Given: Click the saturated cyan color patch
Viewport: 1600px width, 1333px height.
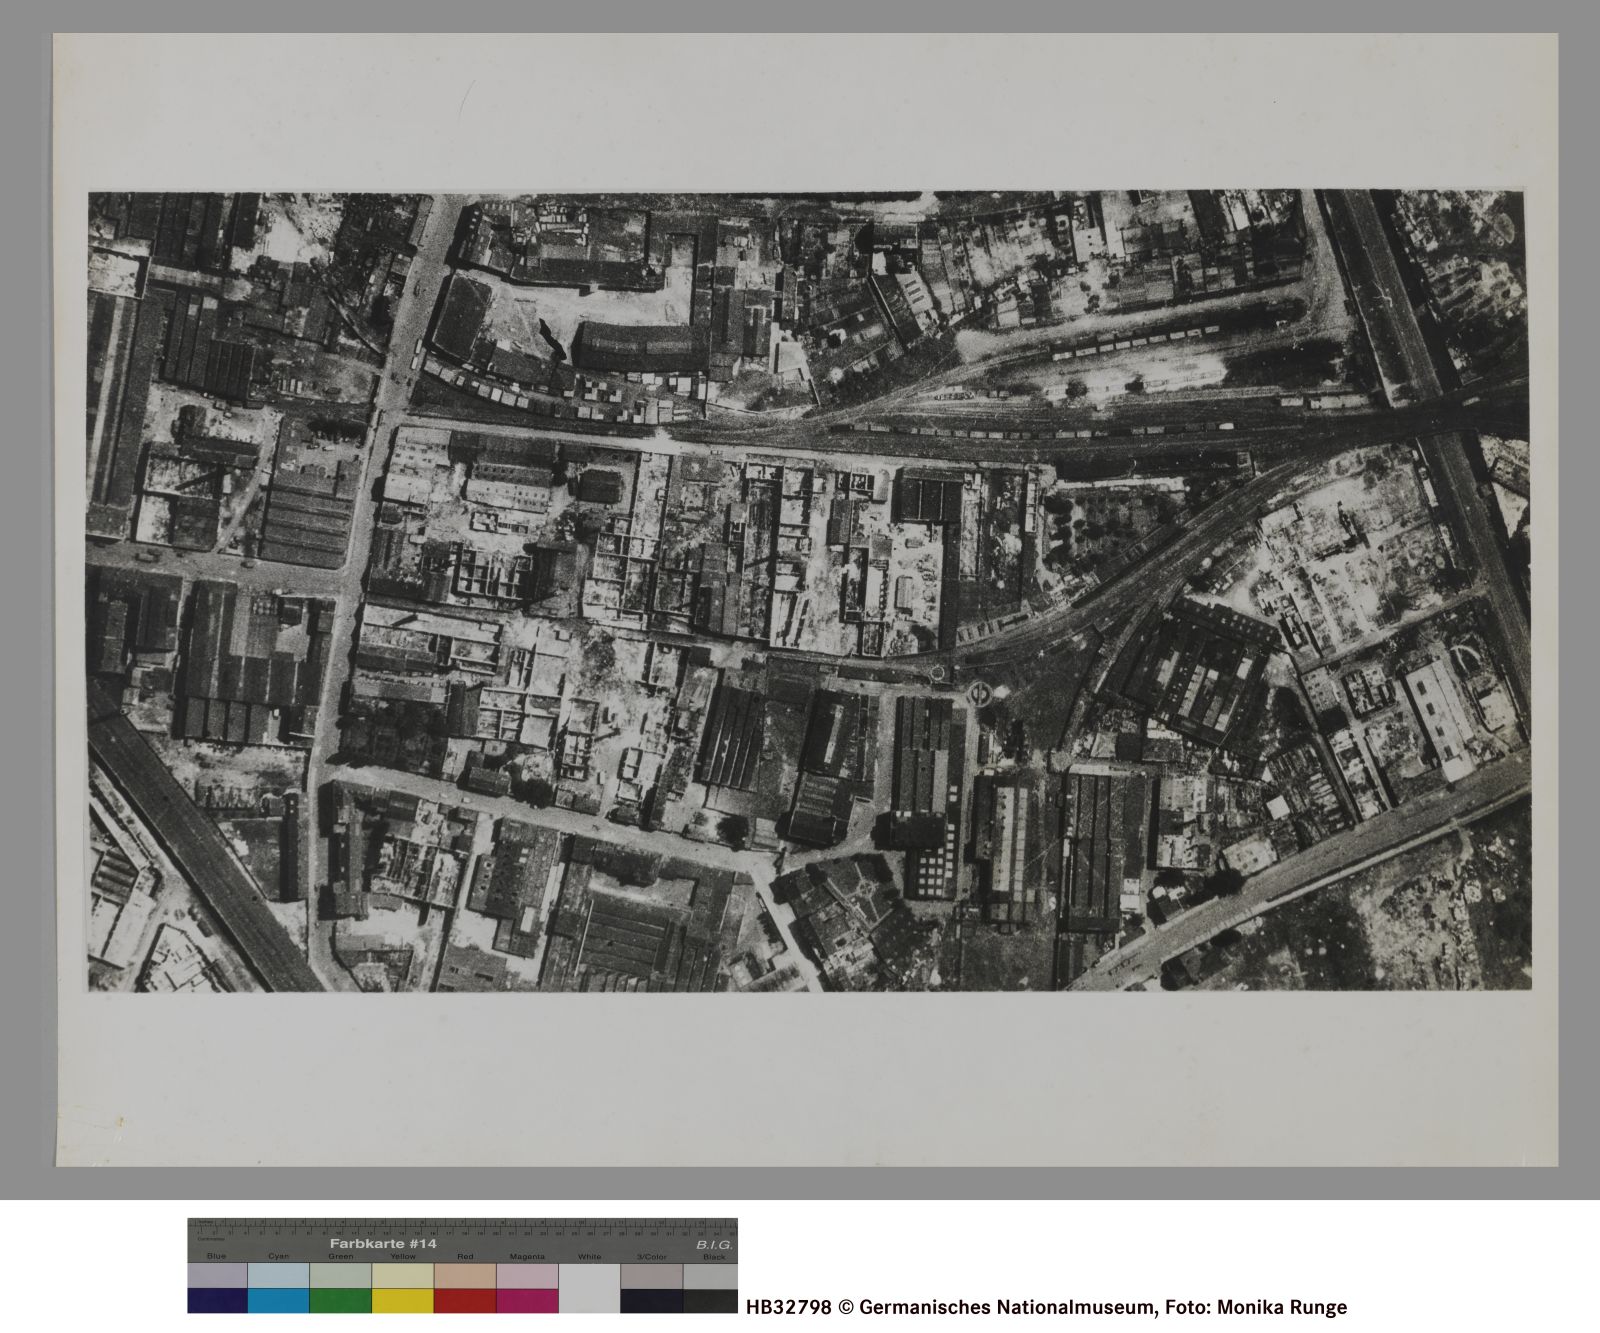Looking at the screenshot, I should pyautogui.click(x=278, y=1300).
